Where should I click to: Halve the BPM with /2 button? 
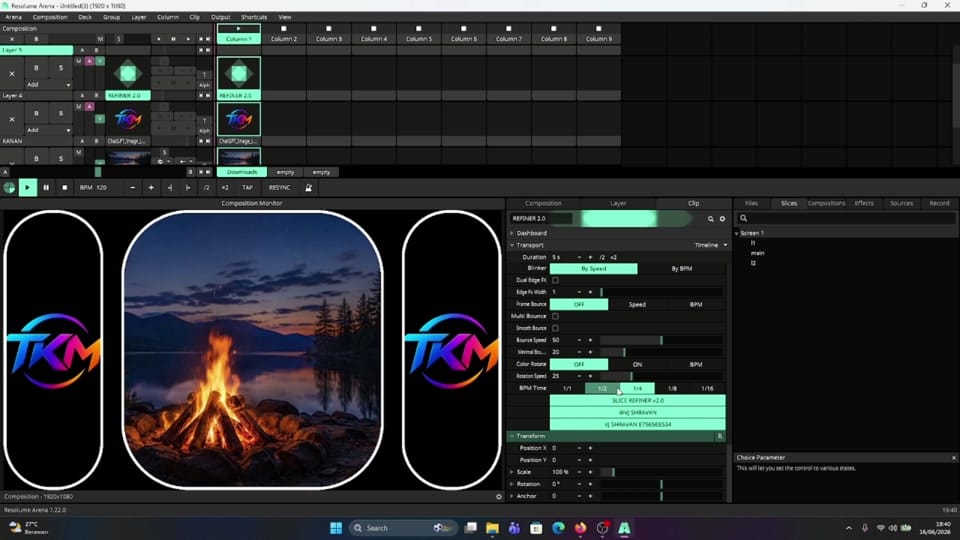pos(206,188)
